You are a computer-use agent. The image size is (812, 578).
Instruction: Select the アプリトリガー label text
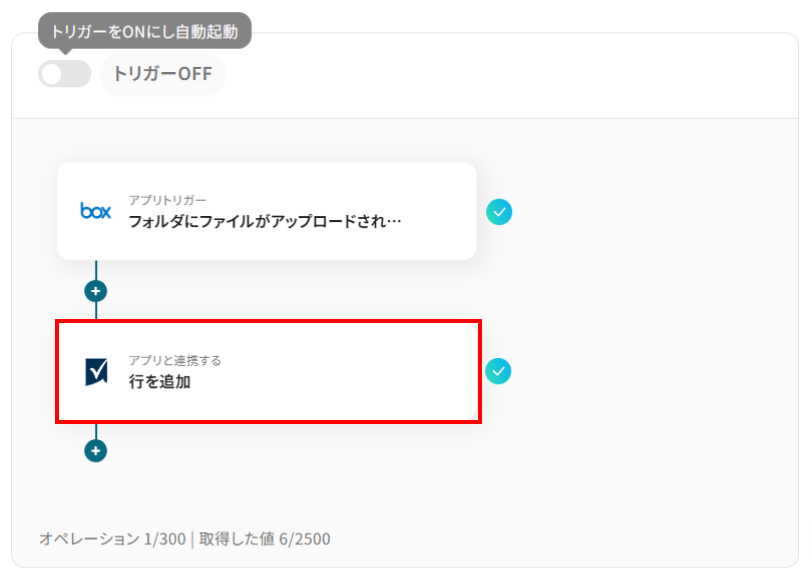167,201
